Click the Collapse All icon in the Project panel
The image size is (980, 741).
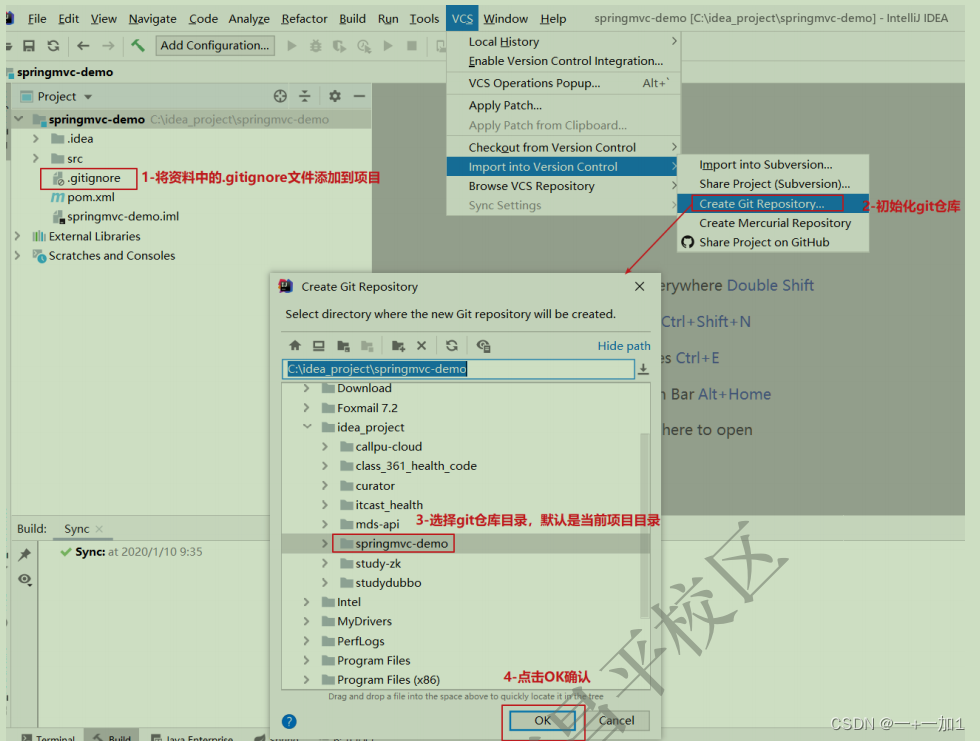click(307, 95)
